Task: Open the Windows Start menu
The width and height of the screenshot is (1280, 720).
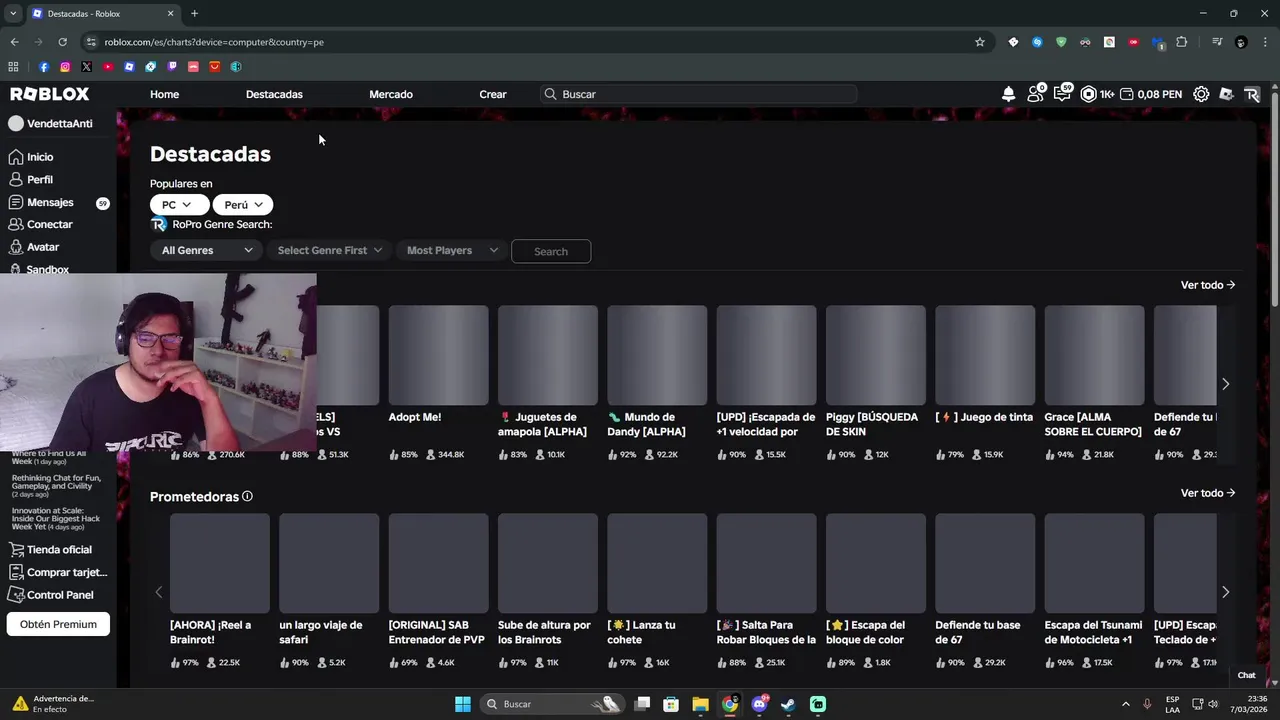Action: coord(462,704)
